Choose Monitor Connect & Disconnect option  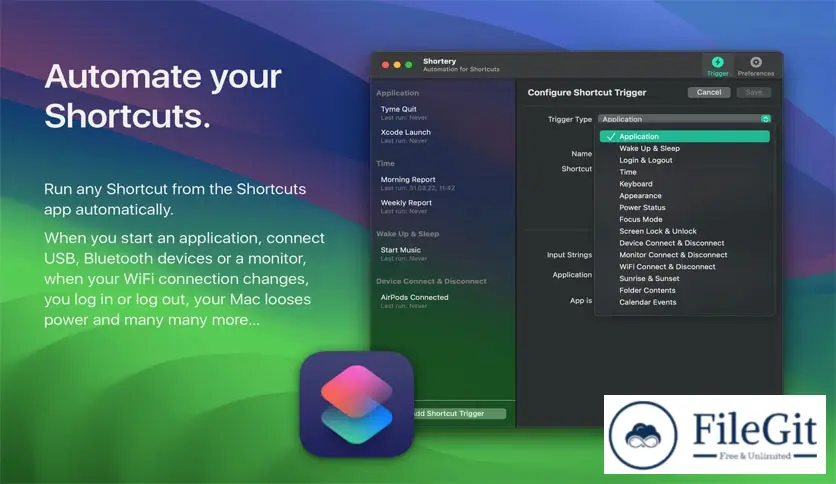[673, 255]
